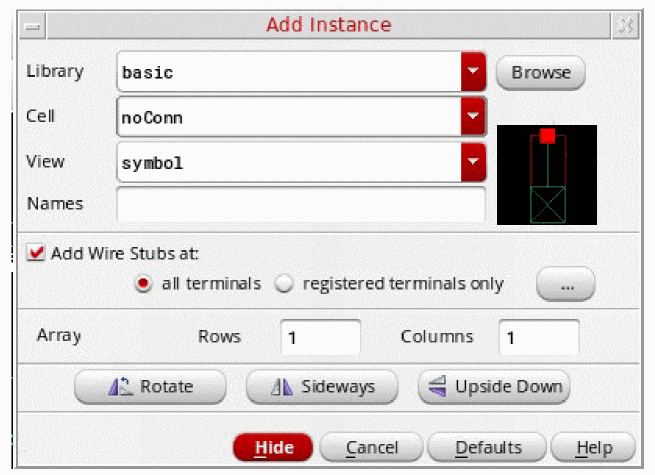Select the all terminals radio option
The height and width of the screenshot is (475, 655).
[143, 284]
